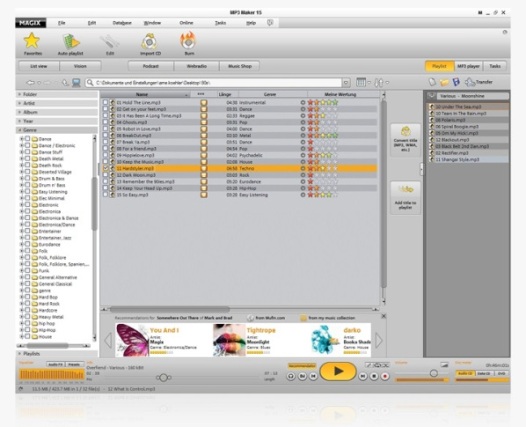Open the Database menu

122,23
